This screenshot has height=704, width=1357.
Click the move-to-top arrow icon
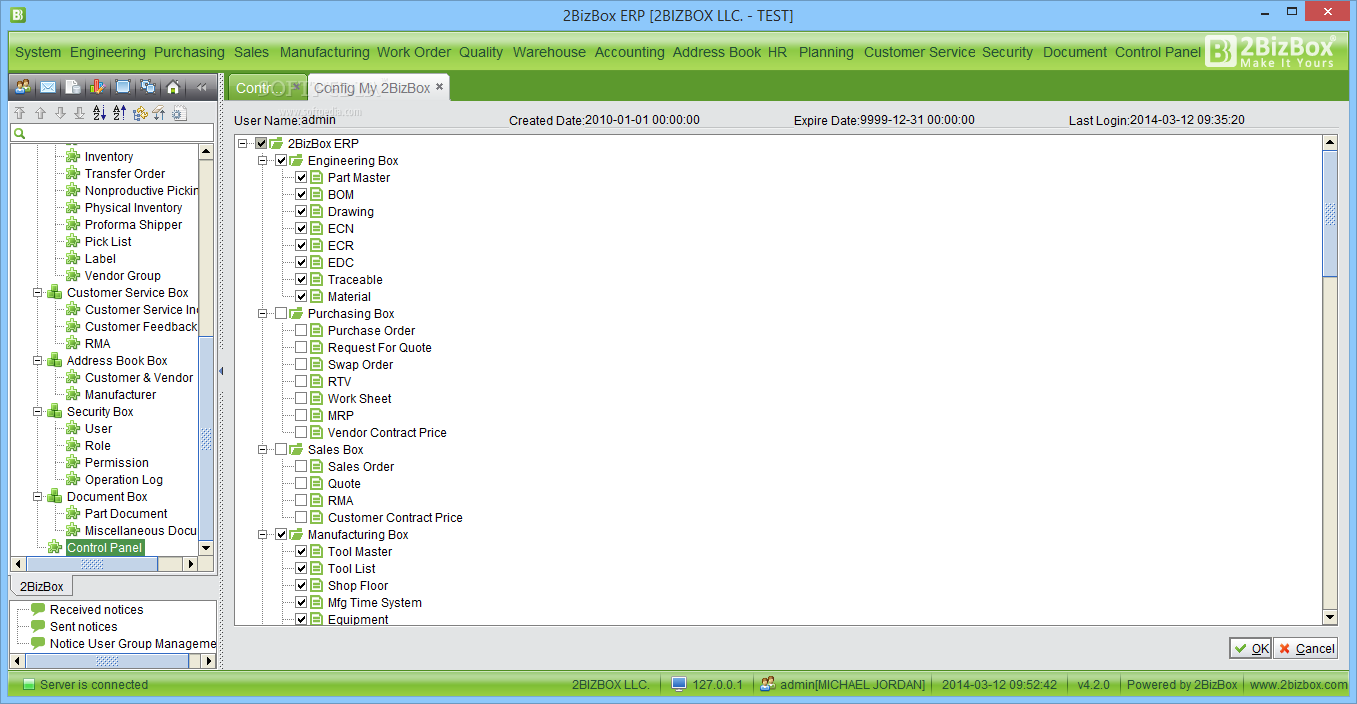[19, 113]
